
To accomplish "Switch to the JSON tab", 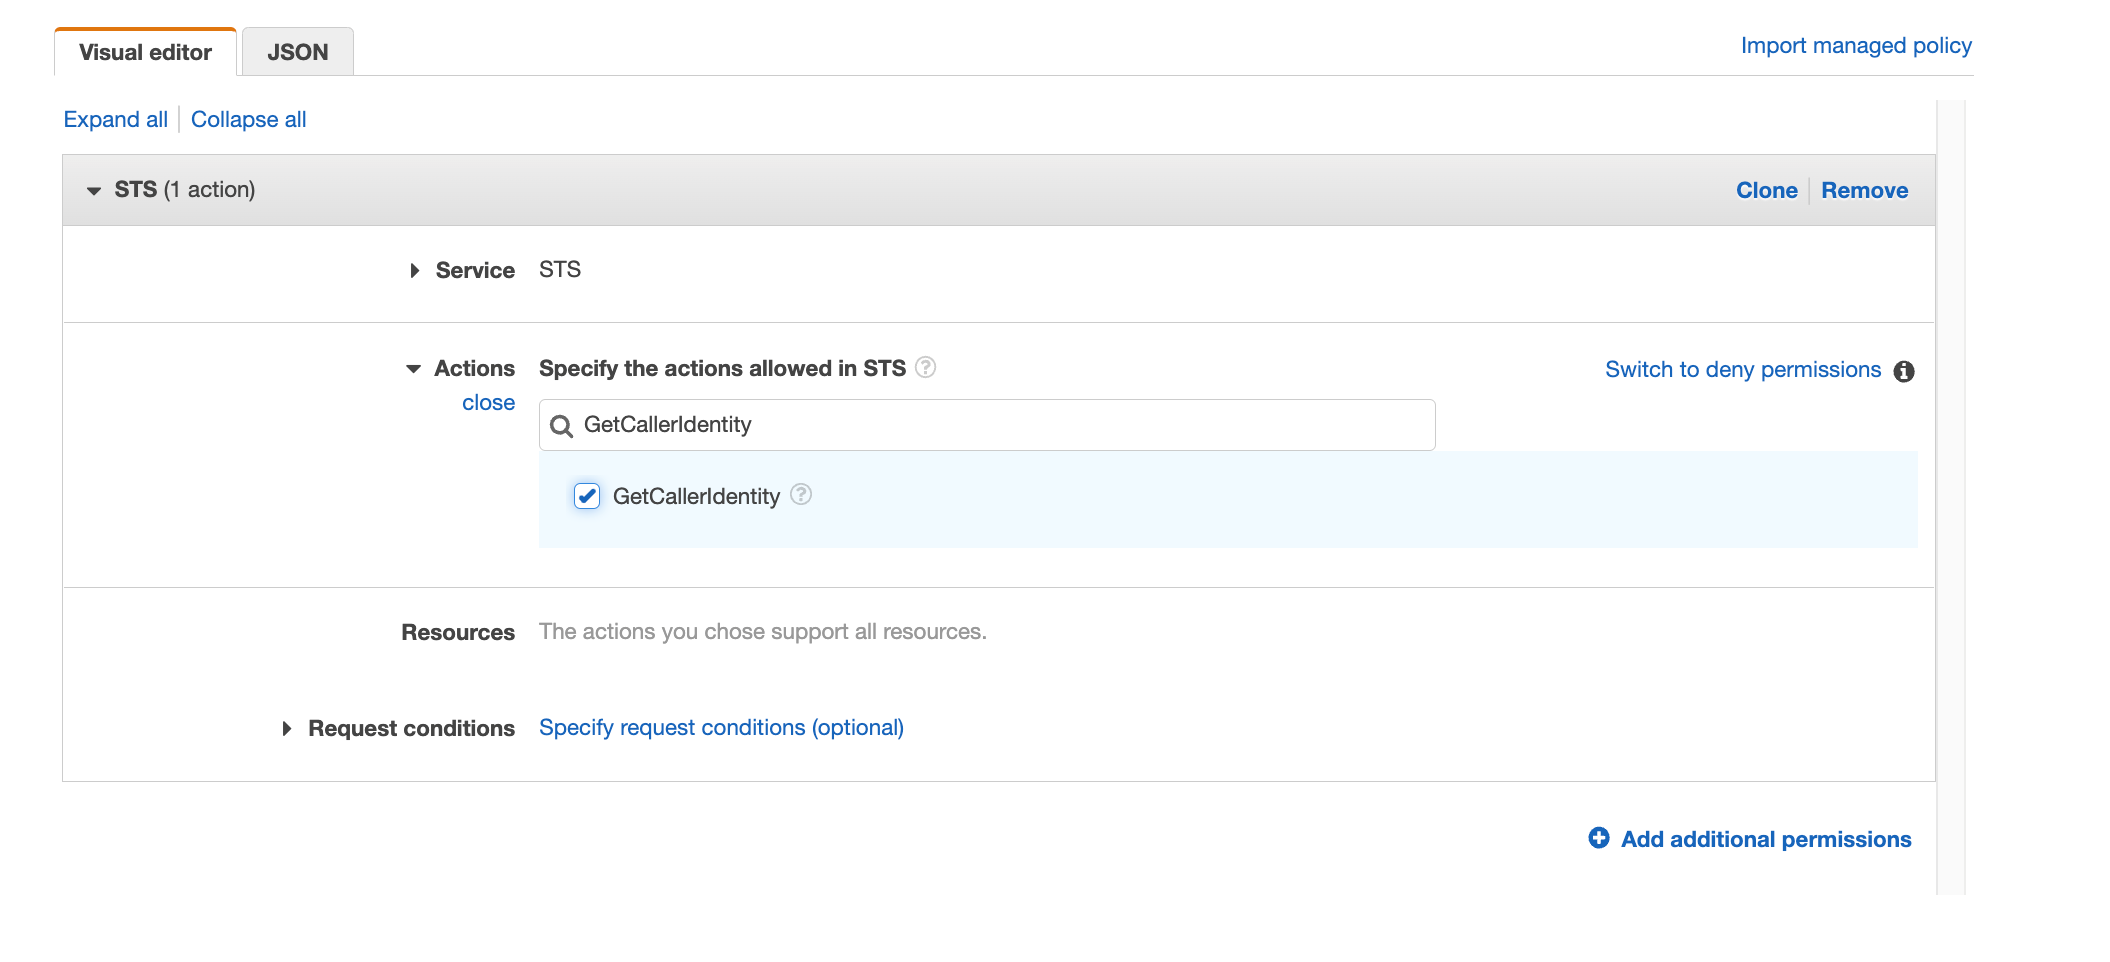I will (296, 51).
